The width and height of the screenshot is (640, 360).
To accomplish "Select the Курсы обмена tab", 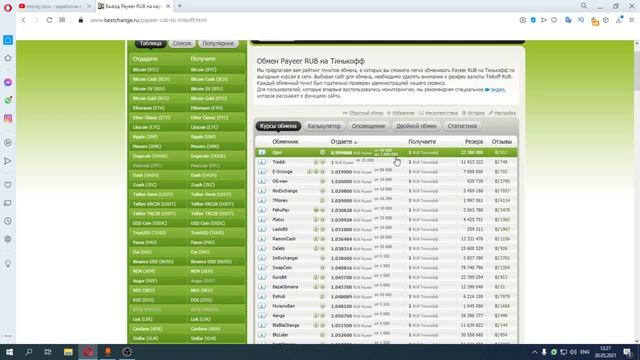I will [x=278, y=126].
